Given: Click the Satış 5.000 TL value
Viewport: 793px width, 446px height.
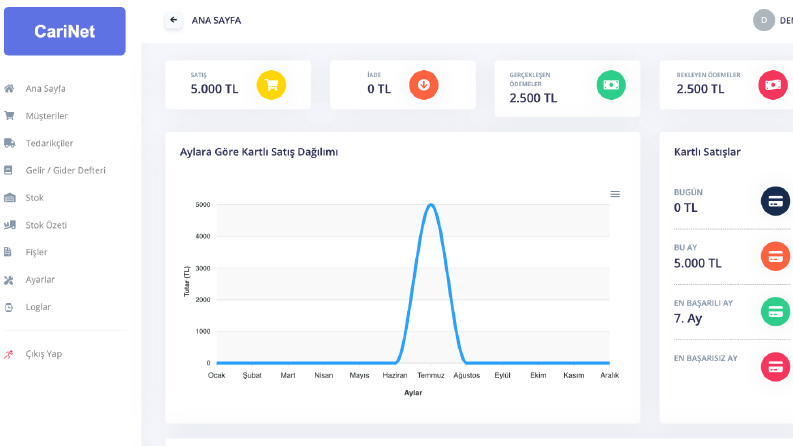Looking at the screenshot, I should pyautogui.click(x=214, y=89).
